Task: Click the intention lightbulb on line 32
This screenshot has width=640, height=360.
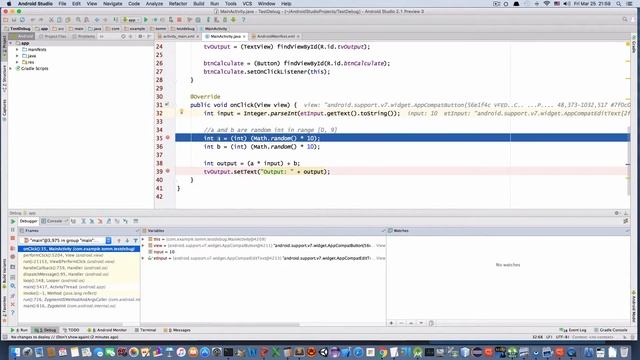Action: pos(182,112)
